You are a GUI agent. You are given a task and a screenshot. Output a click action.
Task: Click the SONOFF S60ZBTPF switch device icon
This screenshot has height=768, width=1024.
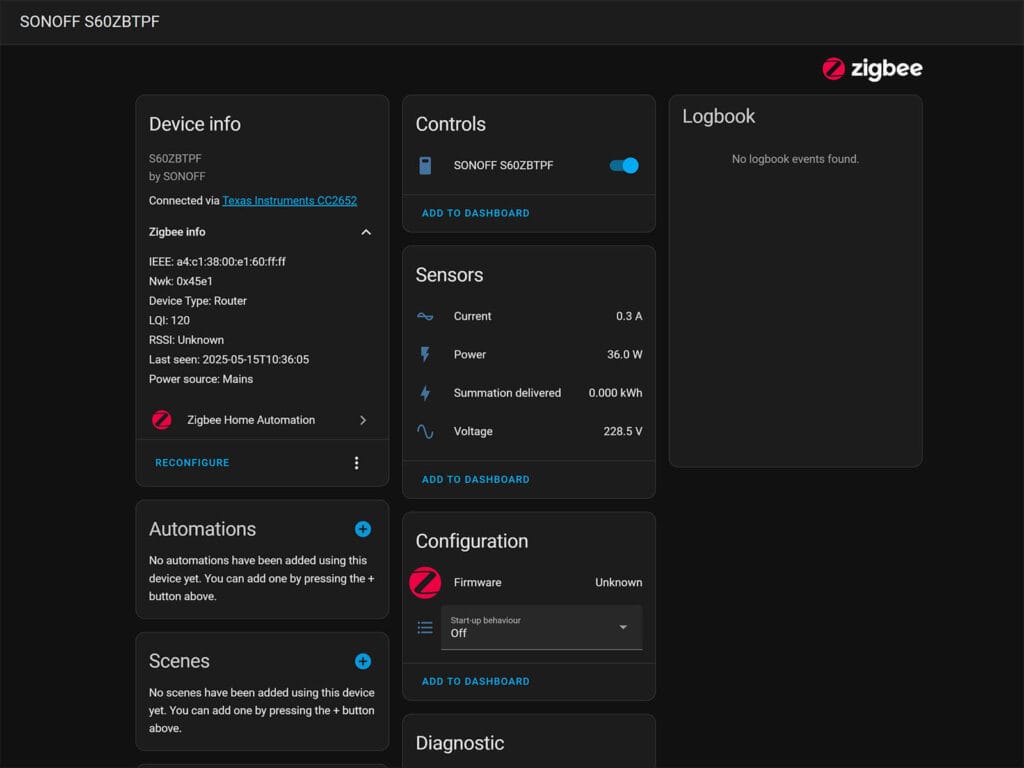[425, 166]
